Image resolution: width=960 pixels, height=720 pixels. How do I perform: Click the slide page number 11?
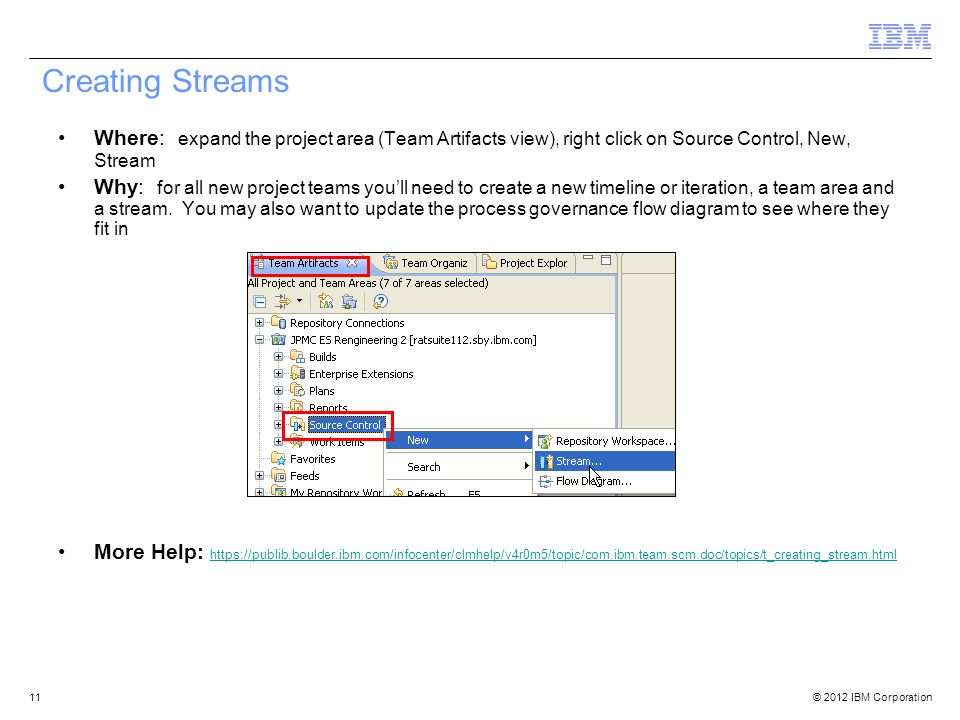click(35, 697)
